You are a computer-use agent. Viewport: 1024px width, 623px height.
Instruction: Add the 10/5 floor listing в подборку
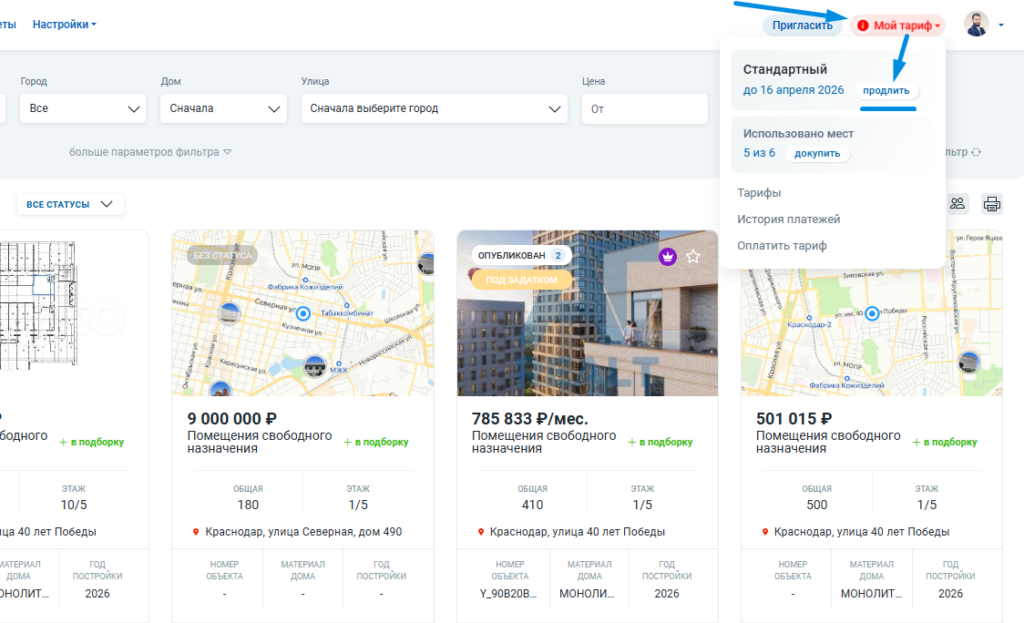[x=91, y=442]
